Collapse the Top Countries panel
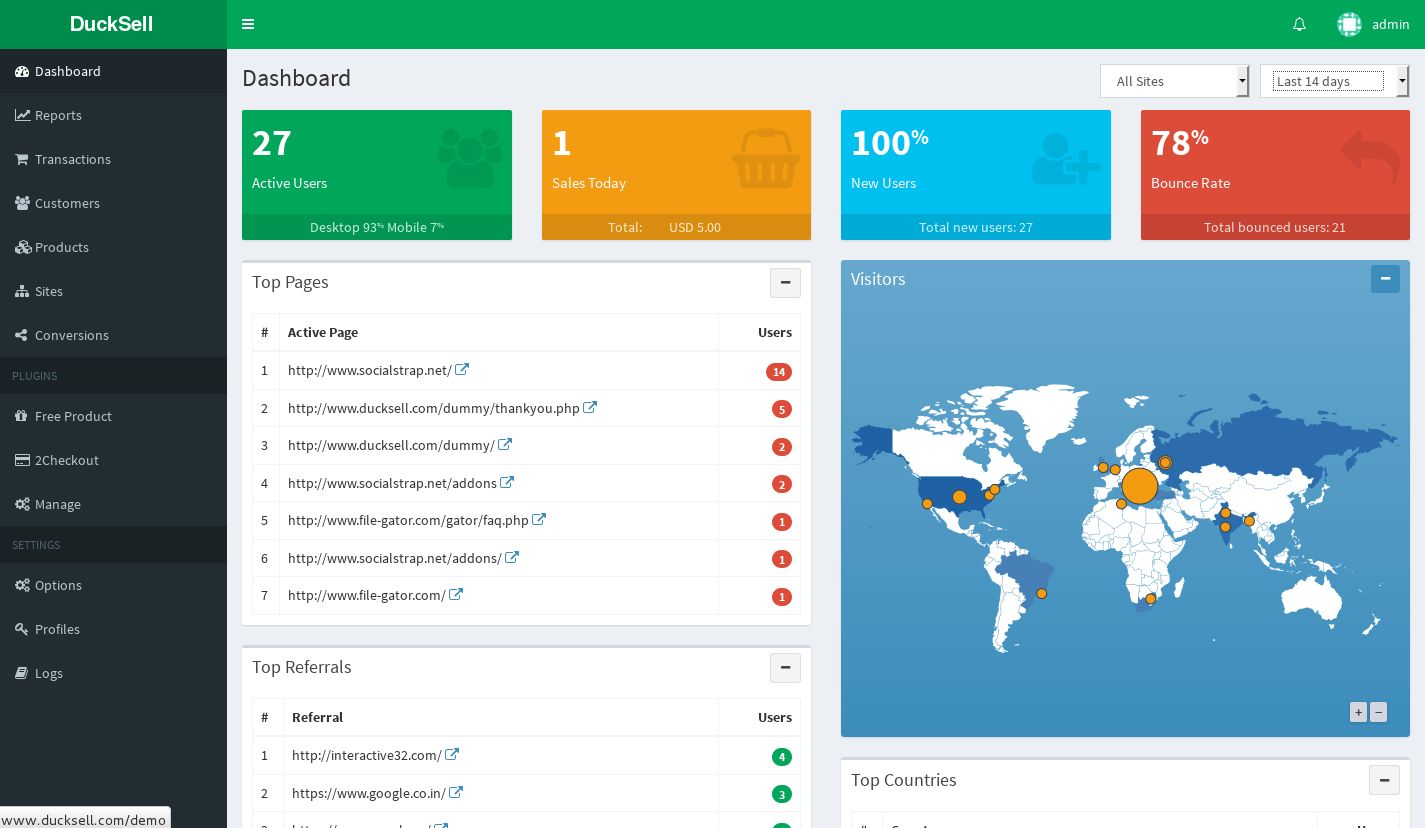The image size is (1425, 828). pyautogui.click(x=1384, y=780)
